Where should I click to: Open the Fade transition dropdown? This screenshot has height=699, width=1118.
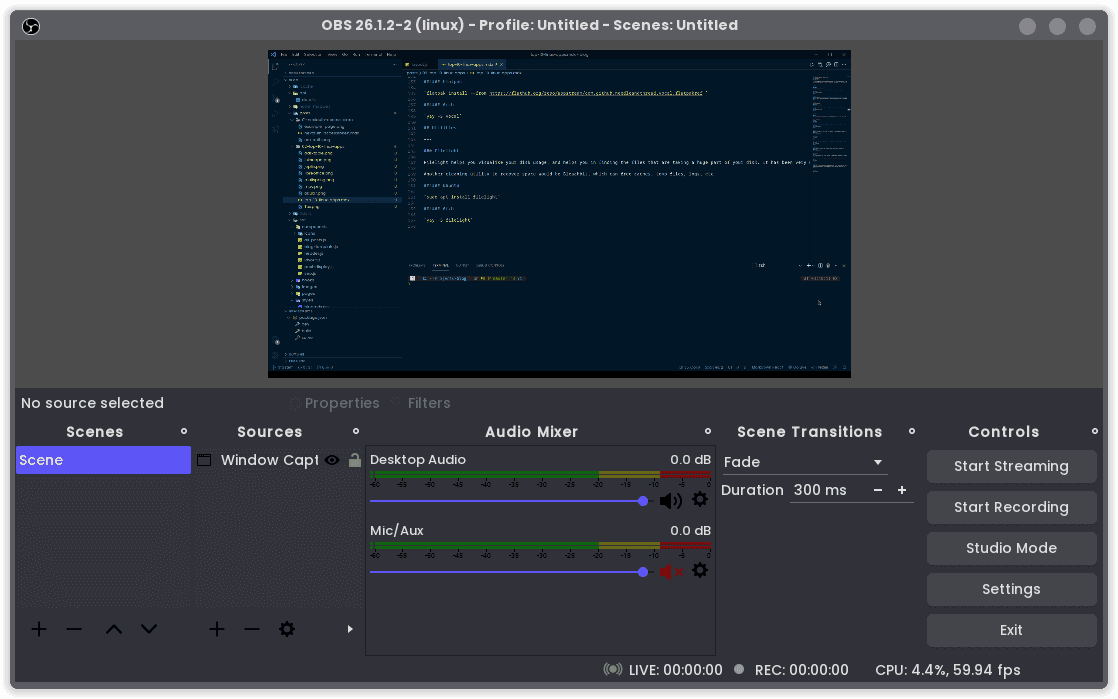(x=805, y=462)
